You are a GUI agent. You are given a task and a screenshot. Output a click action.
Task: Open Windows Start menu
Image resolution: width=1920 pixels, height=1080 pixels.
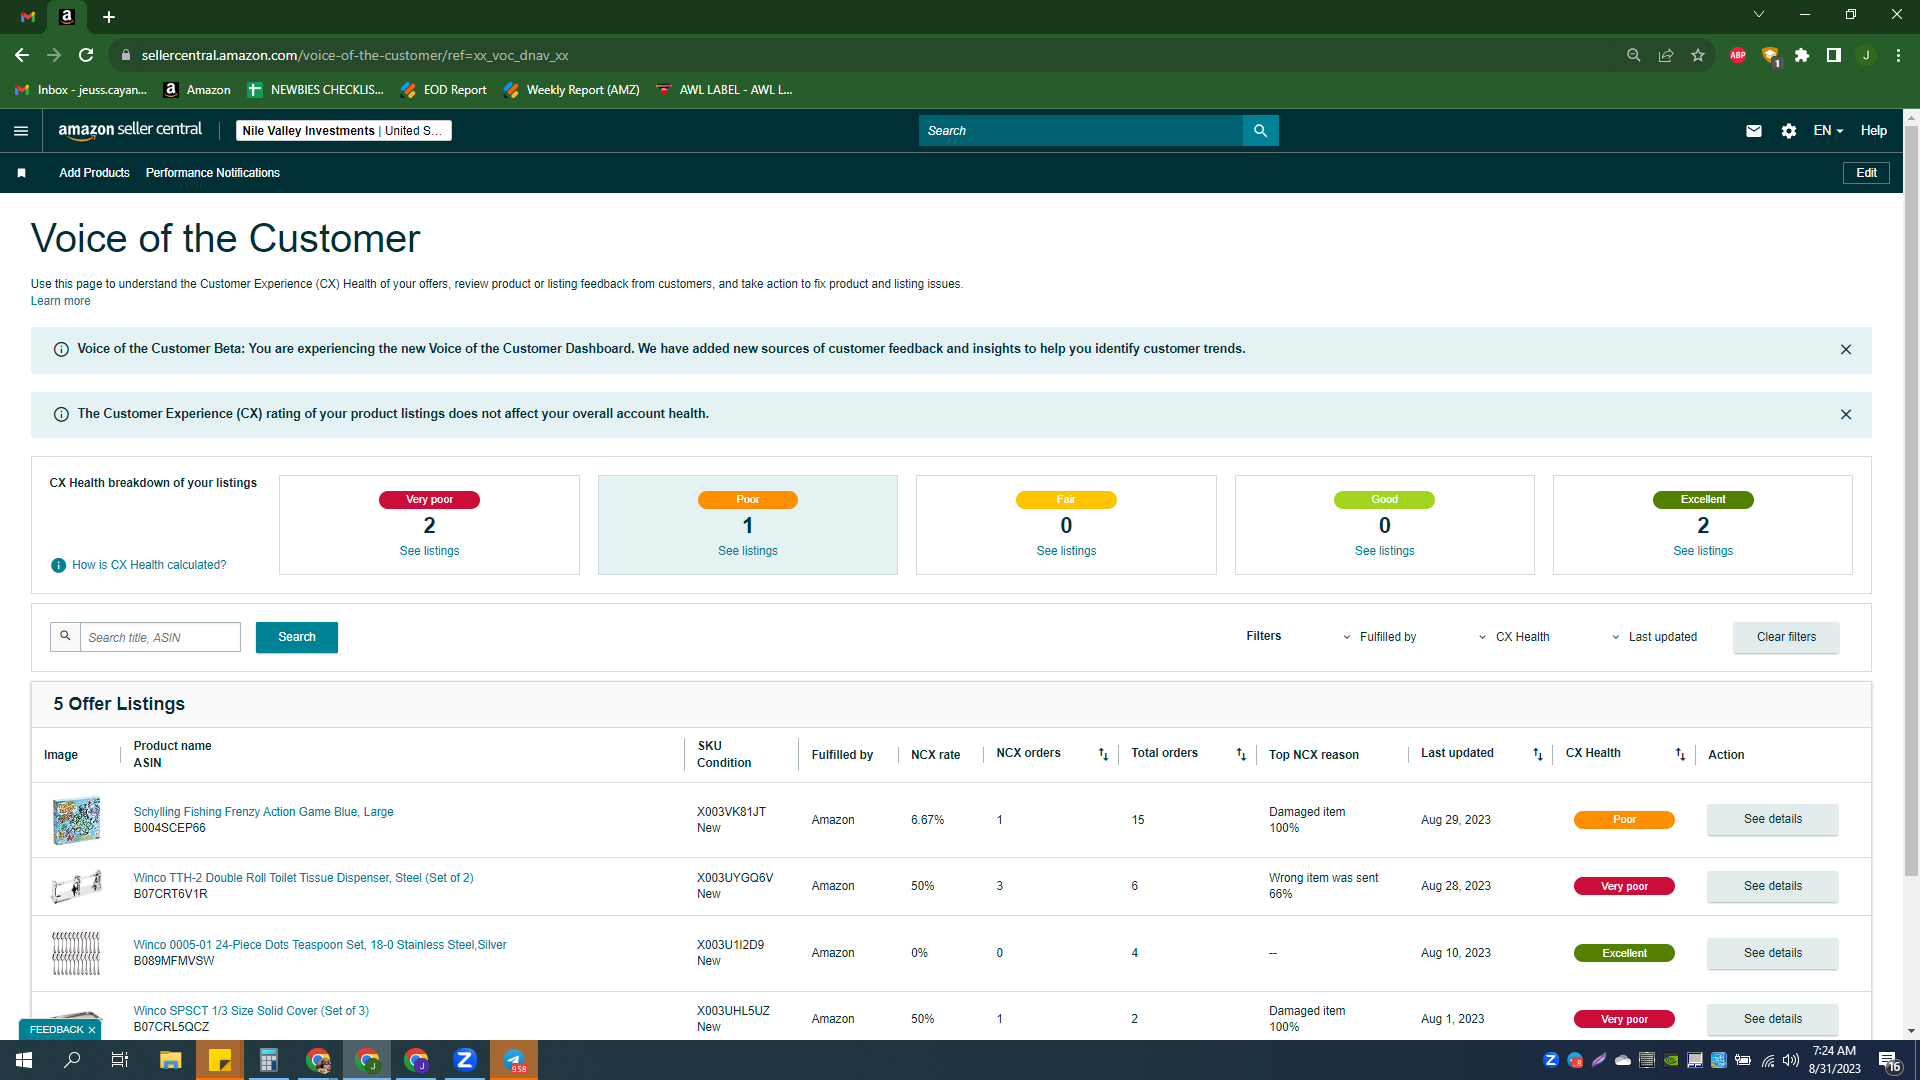tap(24, 1060)
